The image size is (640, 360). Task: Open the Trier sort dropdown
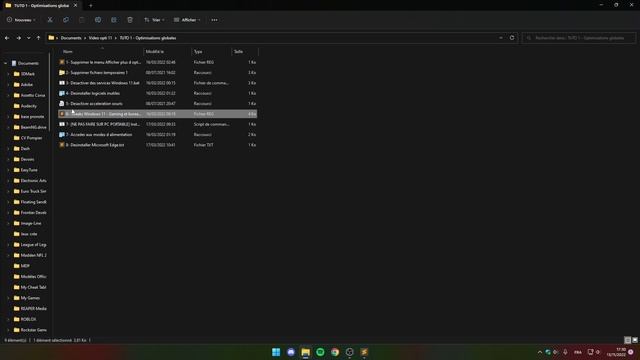(154, 20)
